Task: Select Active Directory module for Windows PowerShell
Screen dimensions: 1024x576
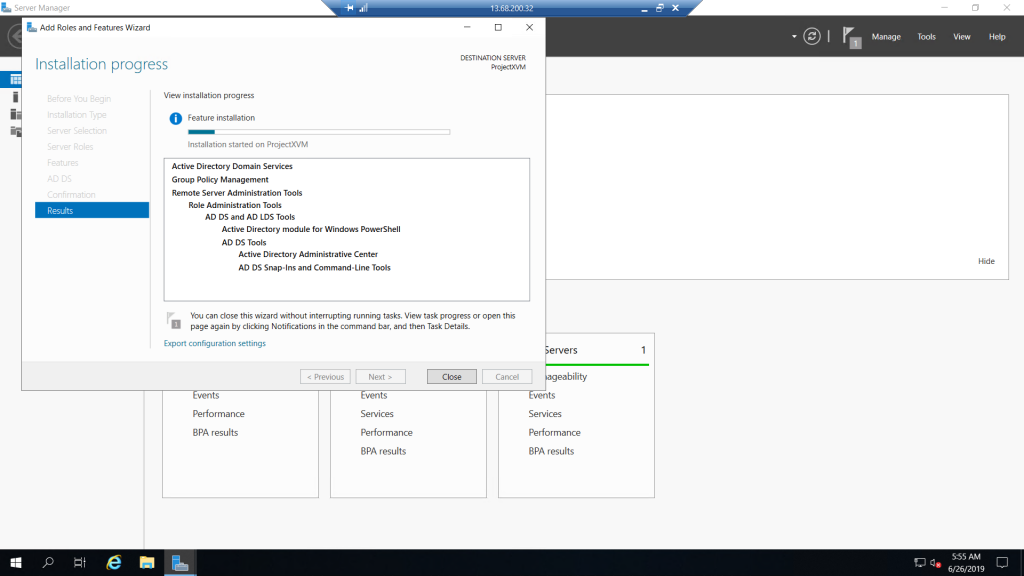Action: coord(311,229)
